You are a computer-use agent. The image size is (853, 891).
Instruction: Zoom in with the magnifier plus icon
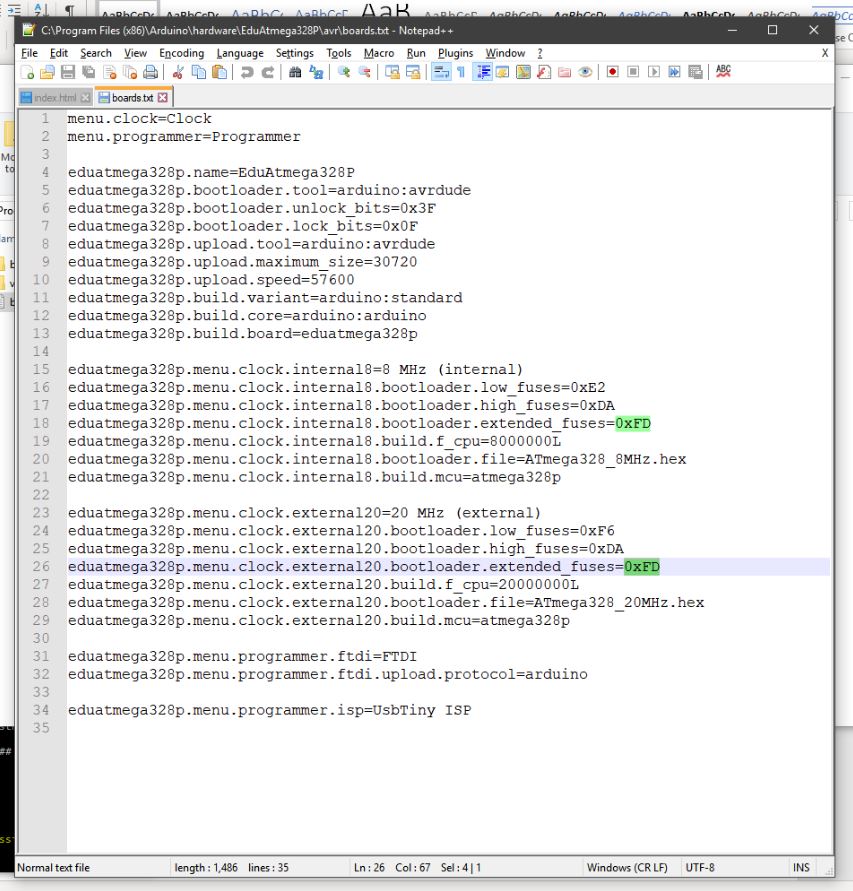pos(343,72)
